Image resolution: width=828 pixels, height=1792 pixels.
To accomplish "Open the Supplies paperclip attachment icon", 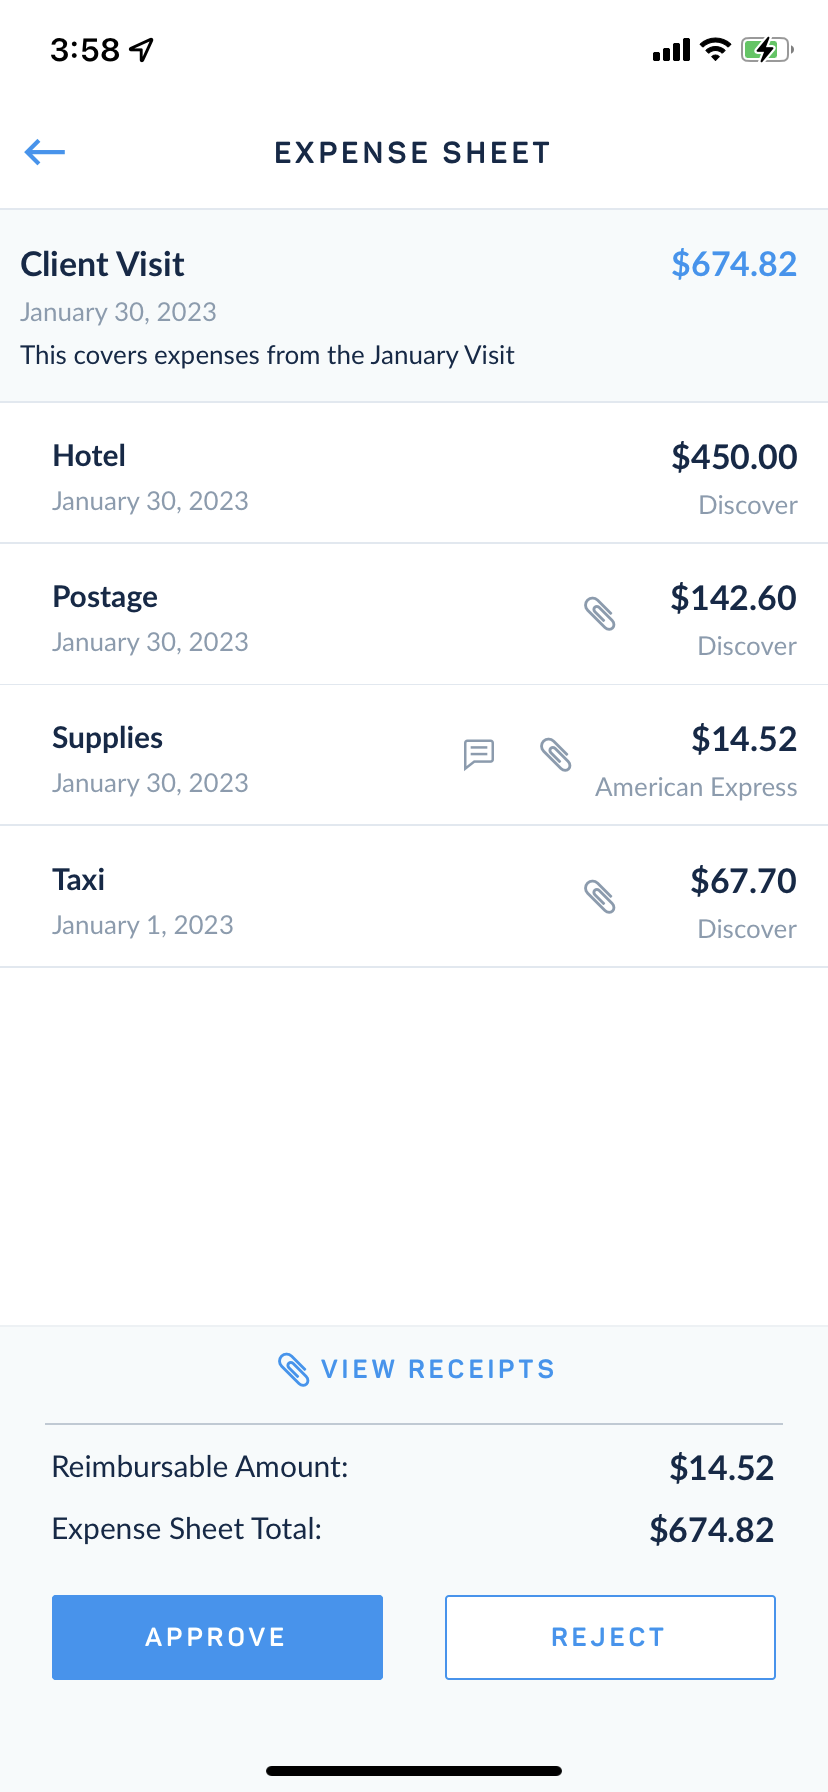I will tap(556, 755).
